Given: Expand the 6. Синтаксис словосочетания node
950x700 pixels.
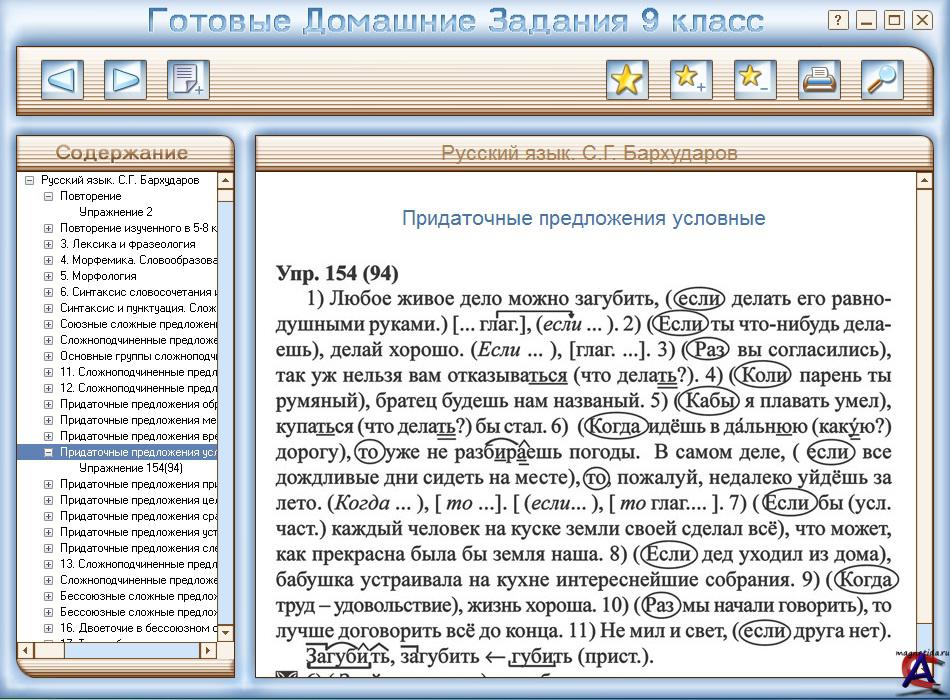Looking at the screenshot, I should point(48,292).
